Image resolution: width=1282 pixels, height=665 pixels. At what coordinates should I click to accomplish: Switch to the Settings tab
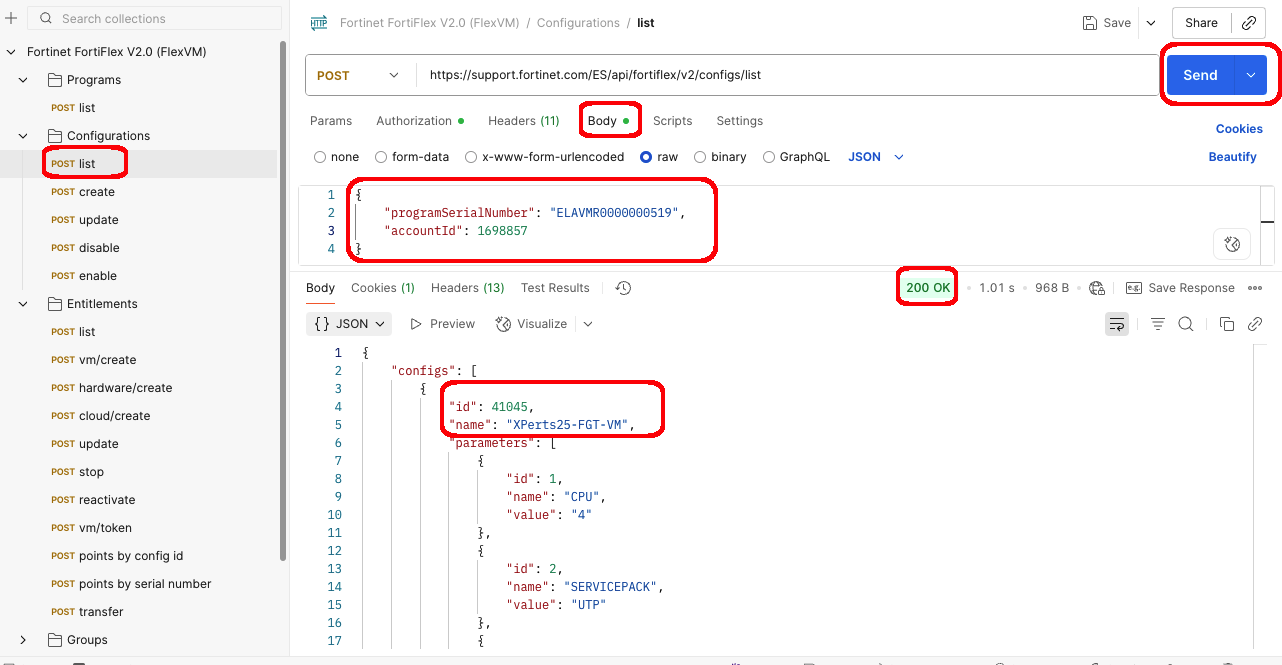point(739,121)
